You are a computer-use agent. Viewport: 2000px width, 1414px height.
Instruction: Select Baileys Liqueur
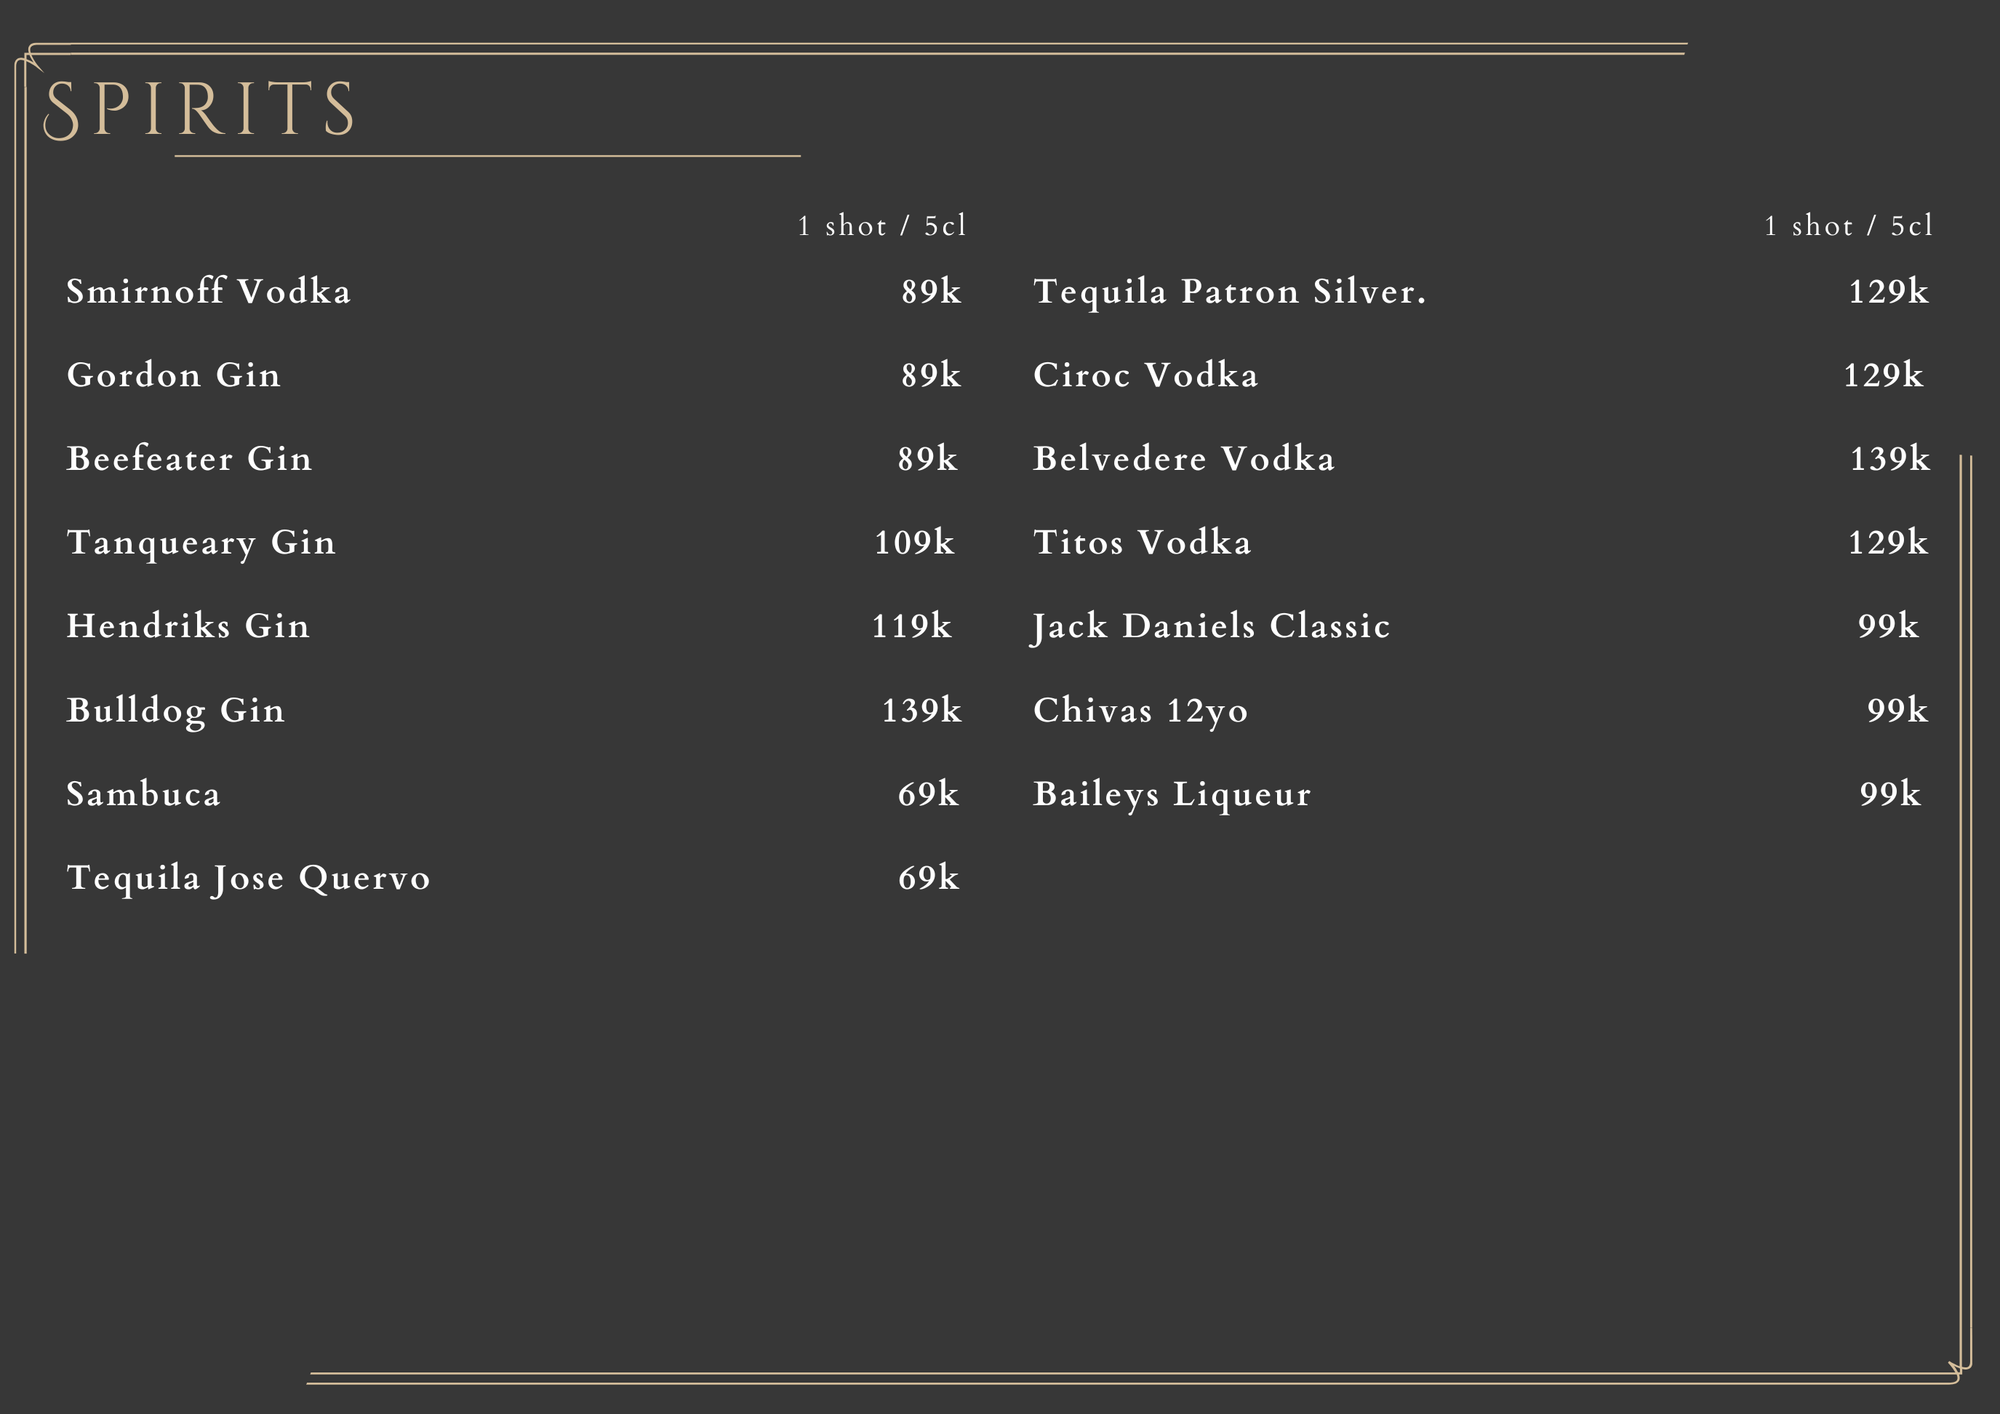tap(1172, 794)
